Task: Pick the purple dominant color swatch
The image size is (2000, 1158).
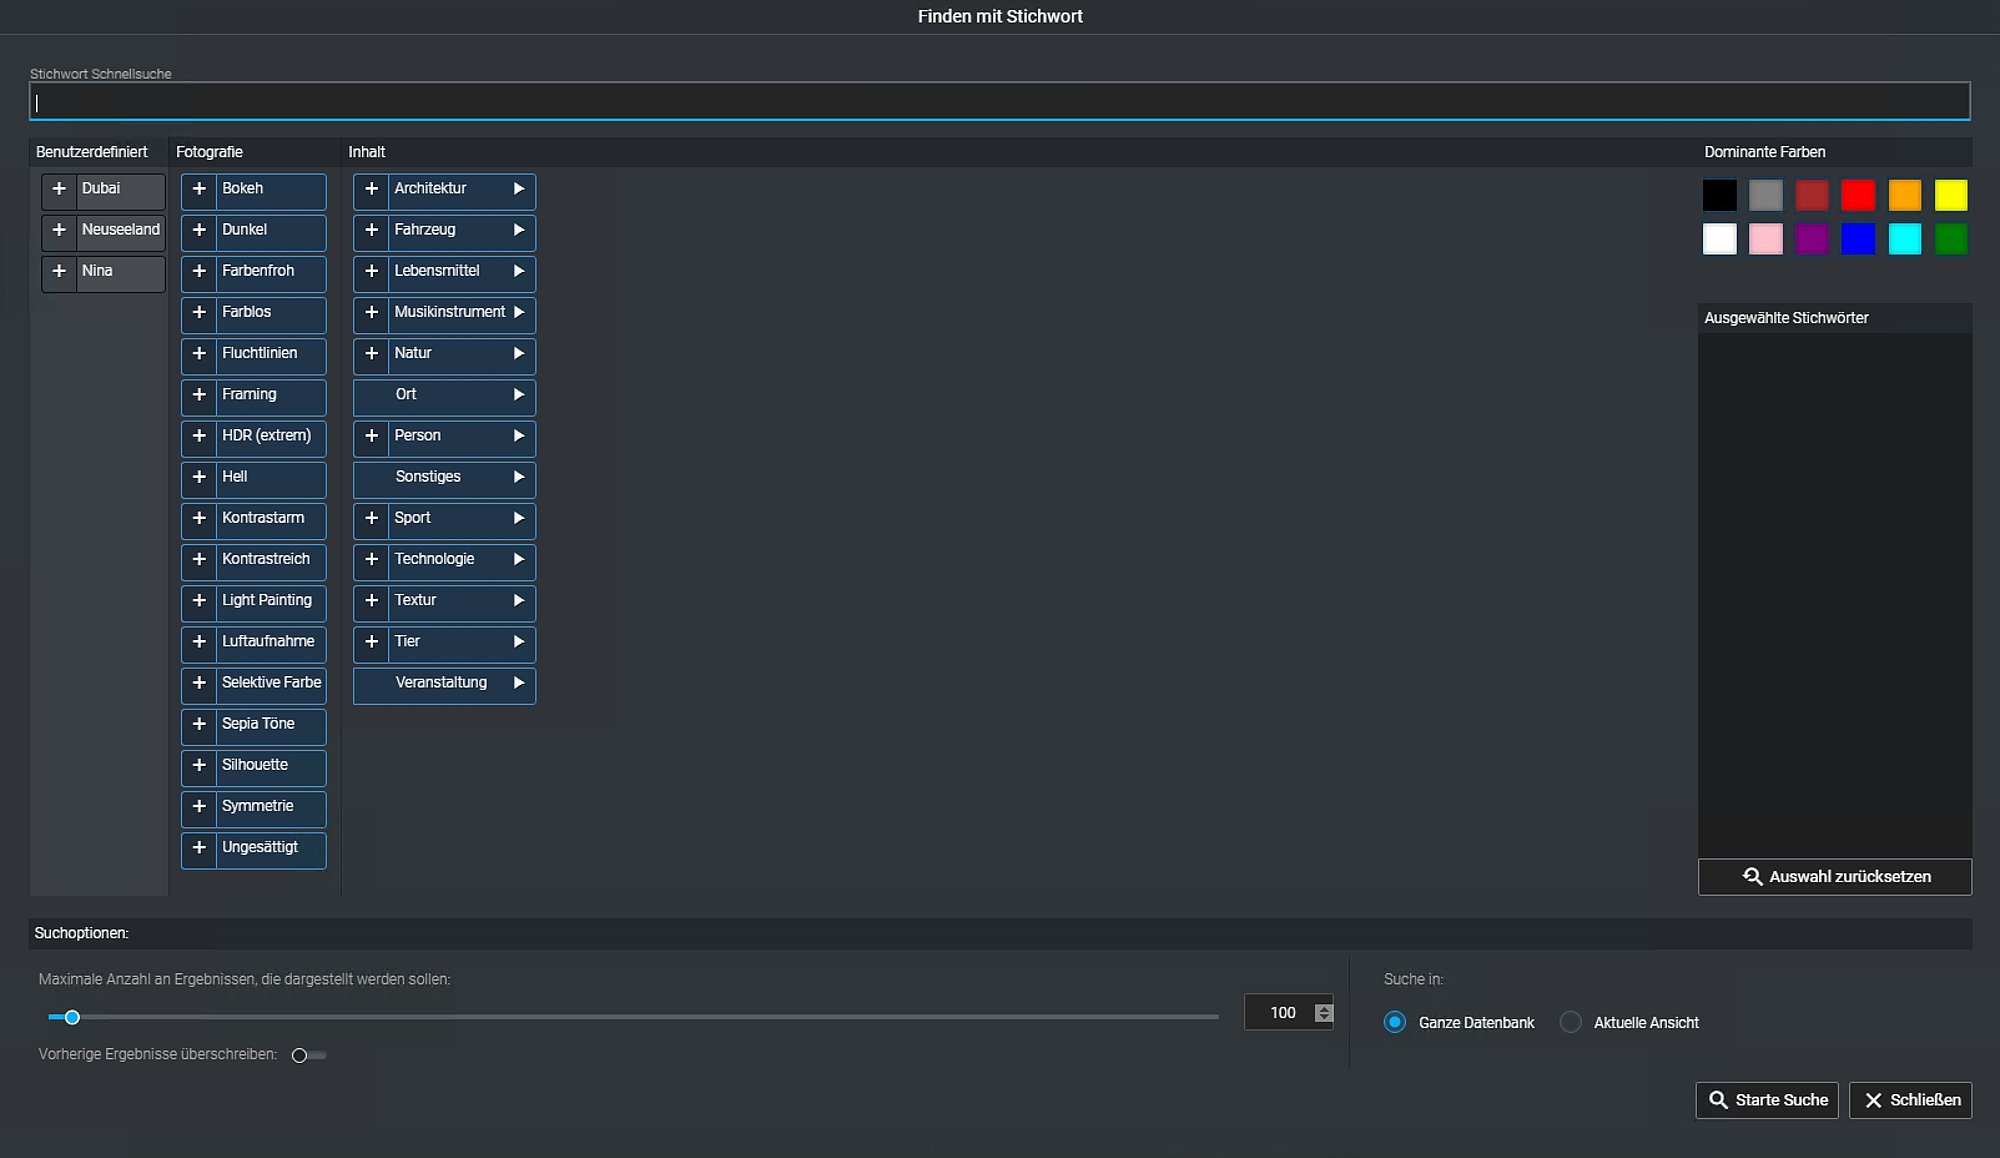Action: pyautogui.click(x=1811, y=239)
